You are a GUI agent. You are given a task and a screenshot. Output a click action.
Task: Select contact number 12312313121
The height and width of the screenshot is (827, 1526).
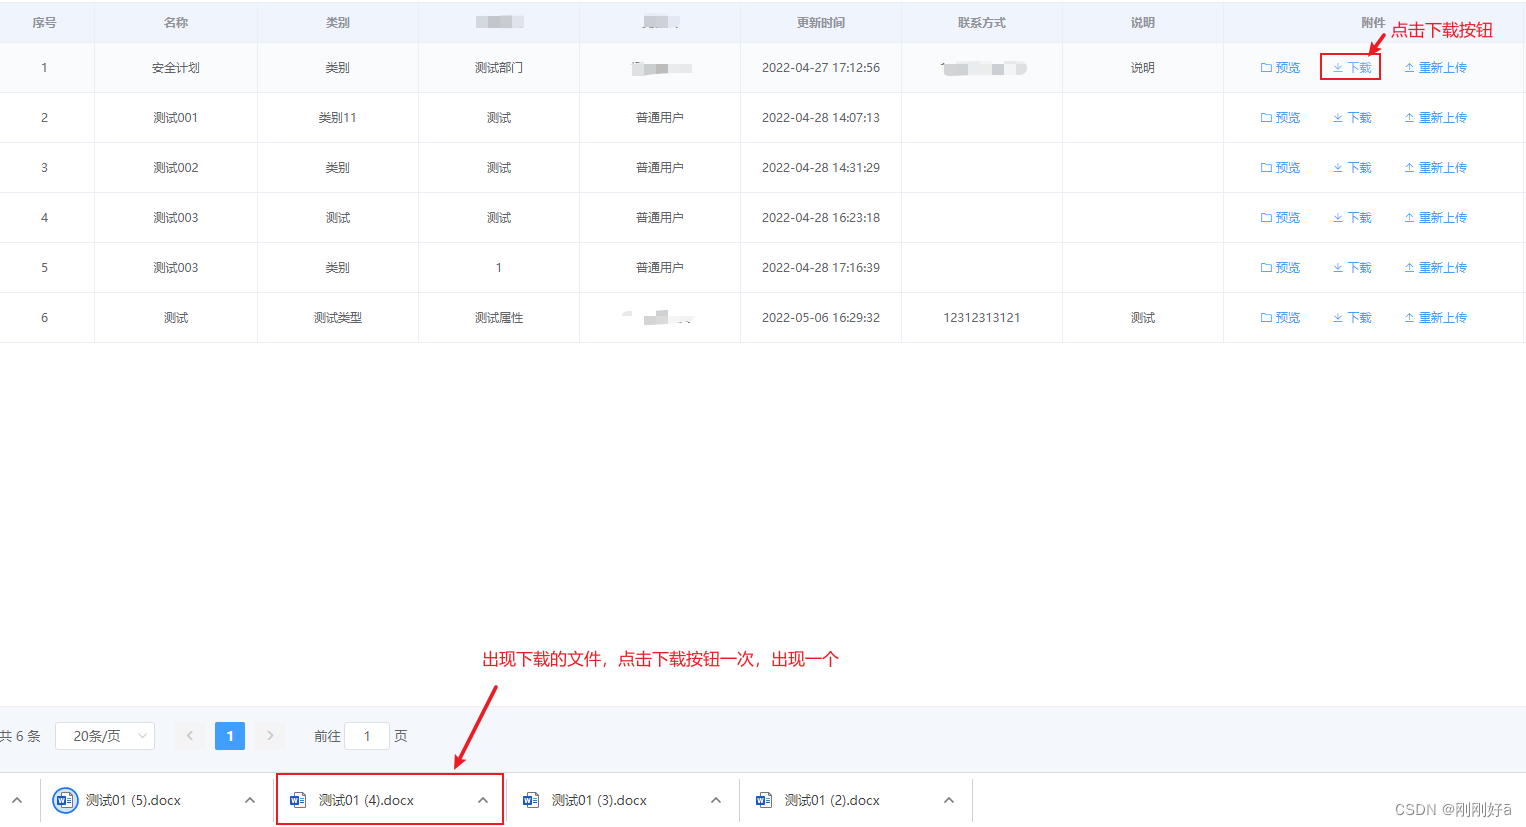[x=982, y=318]
